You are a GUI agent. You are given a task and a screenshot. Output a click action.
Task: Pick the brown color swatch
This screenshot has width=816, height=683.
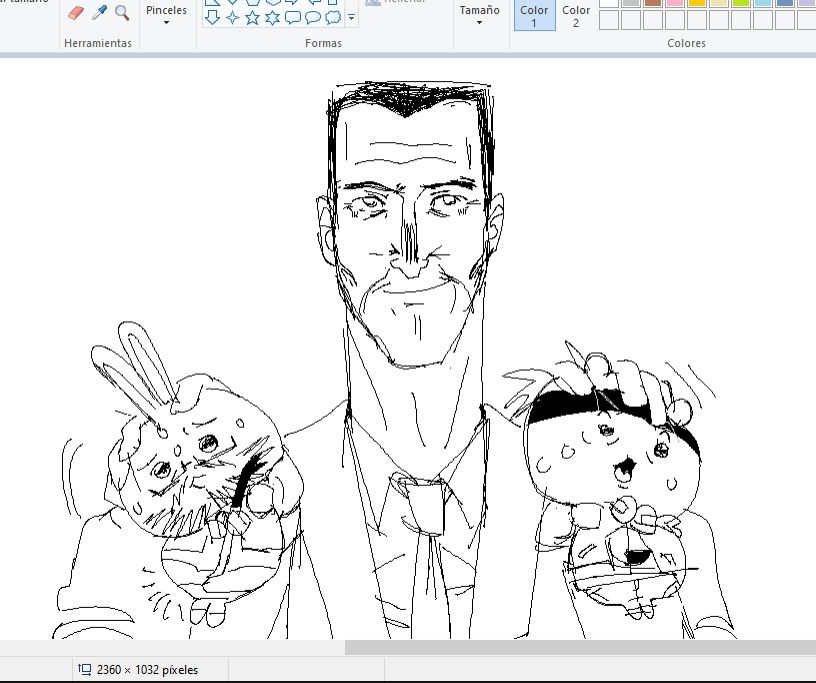click(653, 3)
